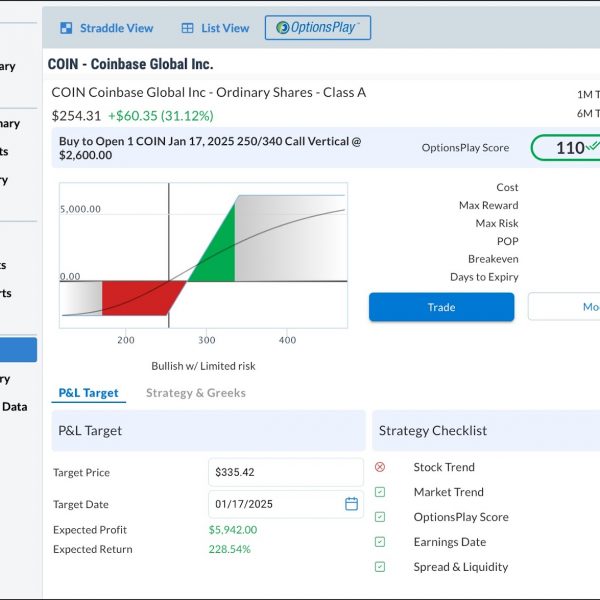Click the Breakeven label
This screenshot has height=600, width=600.
pos(493,259)
